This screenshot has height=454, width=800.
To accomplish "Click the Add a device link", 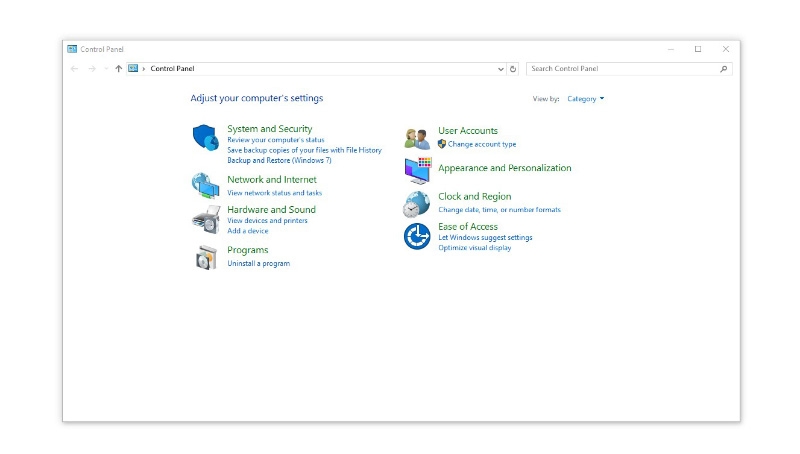I will pos(247,231).
